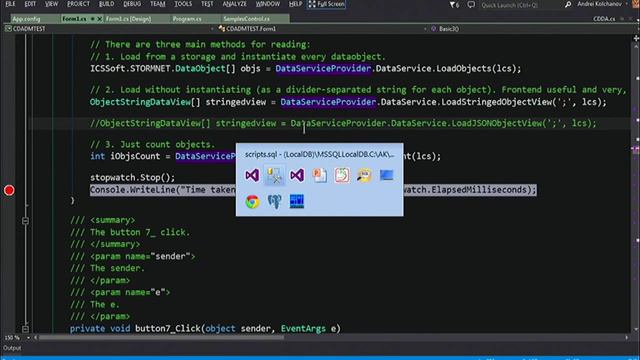This screenshot has width=640, height=360.
Task: Choose the magnifier app icon in switcher
Action: click(x=364, y=176)
